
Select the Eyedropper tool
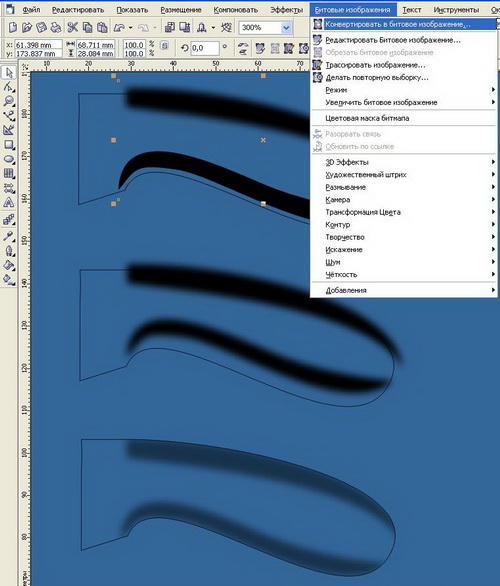(9, 236)
